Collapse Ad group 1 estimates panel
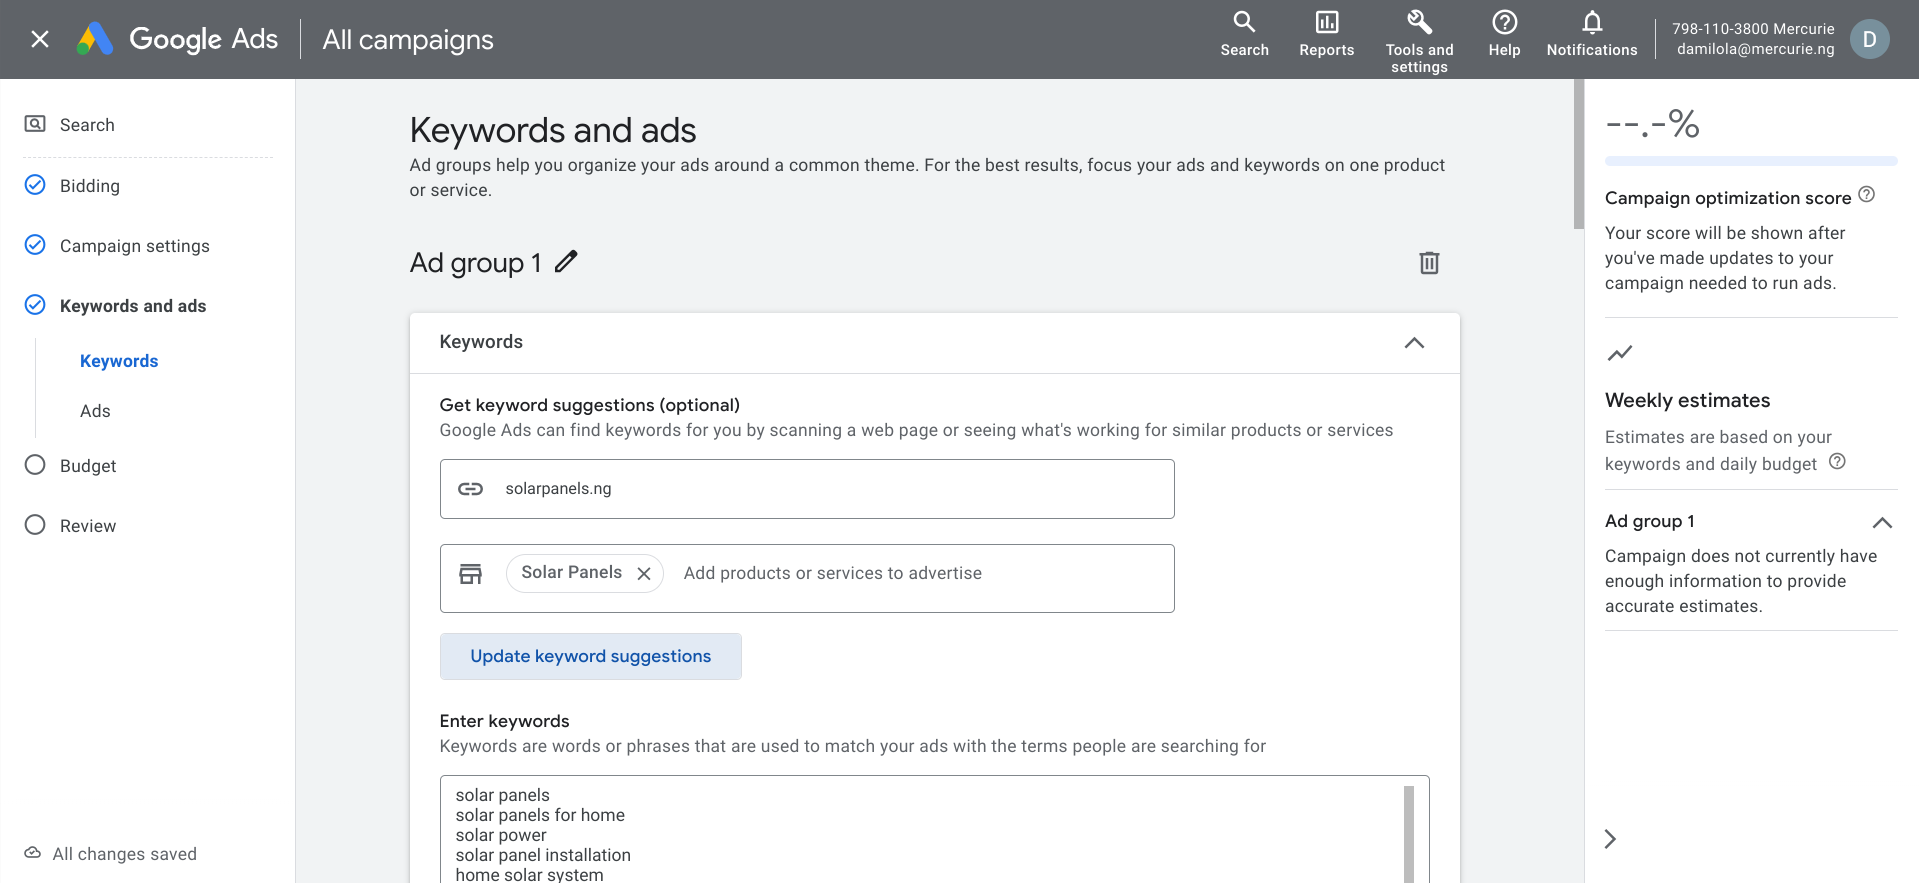 click(x=1882, y=522)
